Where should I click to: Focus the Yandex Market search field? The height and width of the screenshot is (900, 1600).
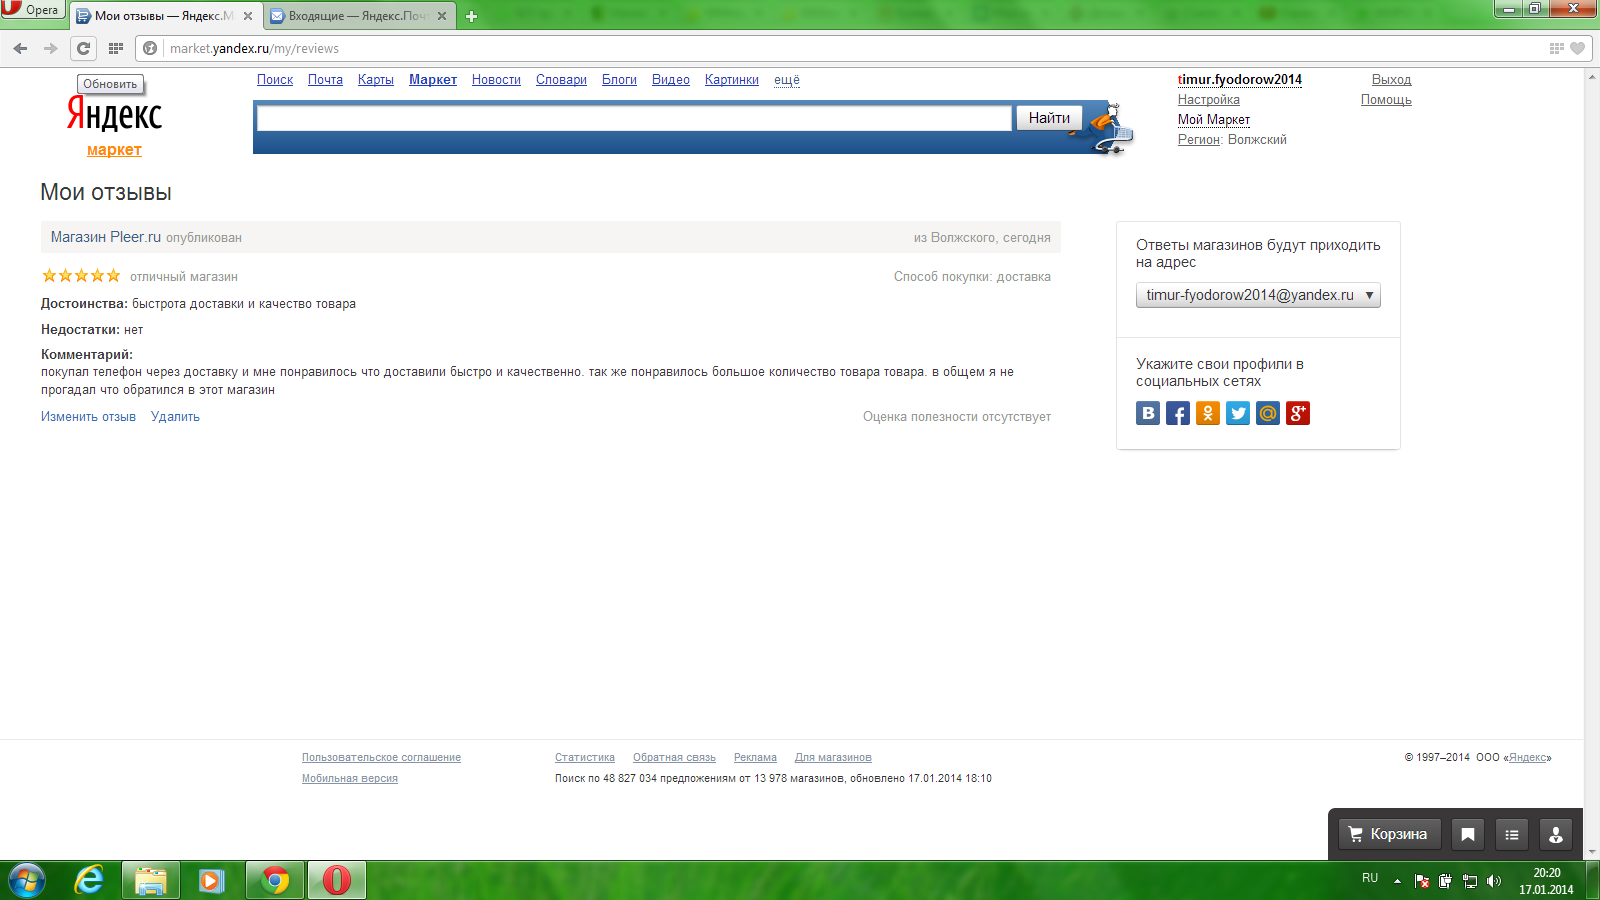634,118
